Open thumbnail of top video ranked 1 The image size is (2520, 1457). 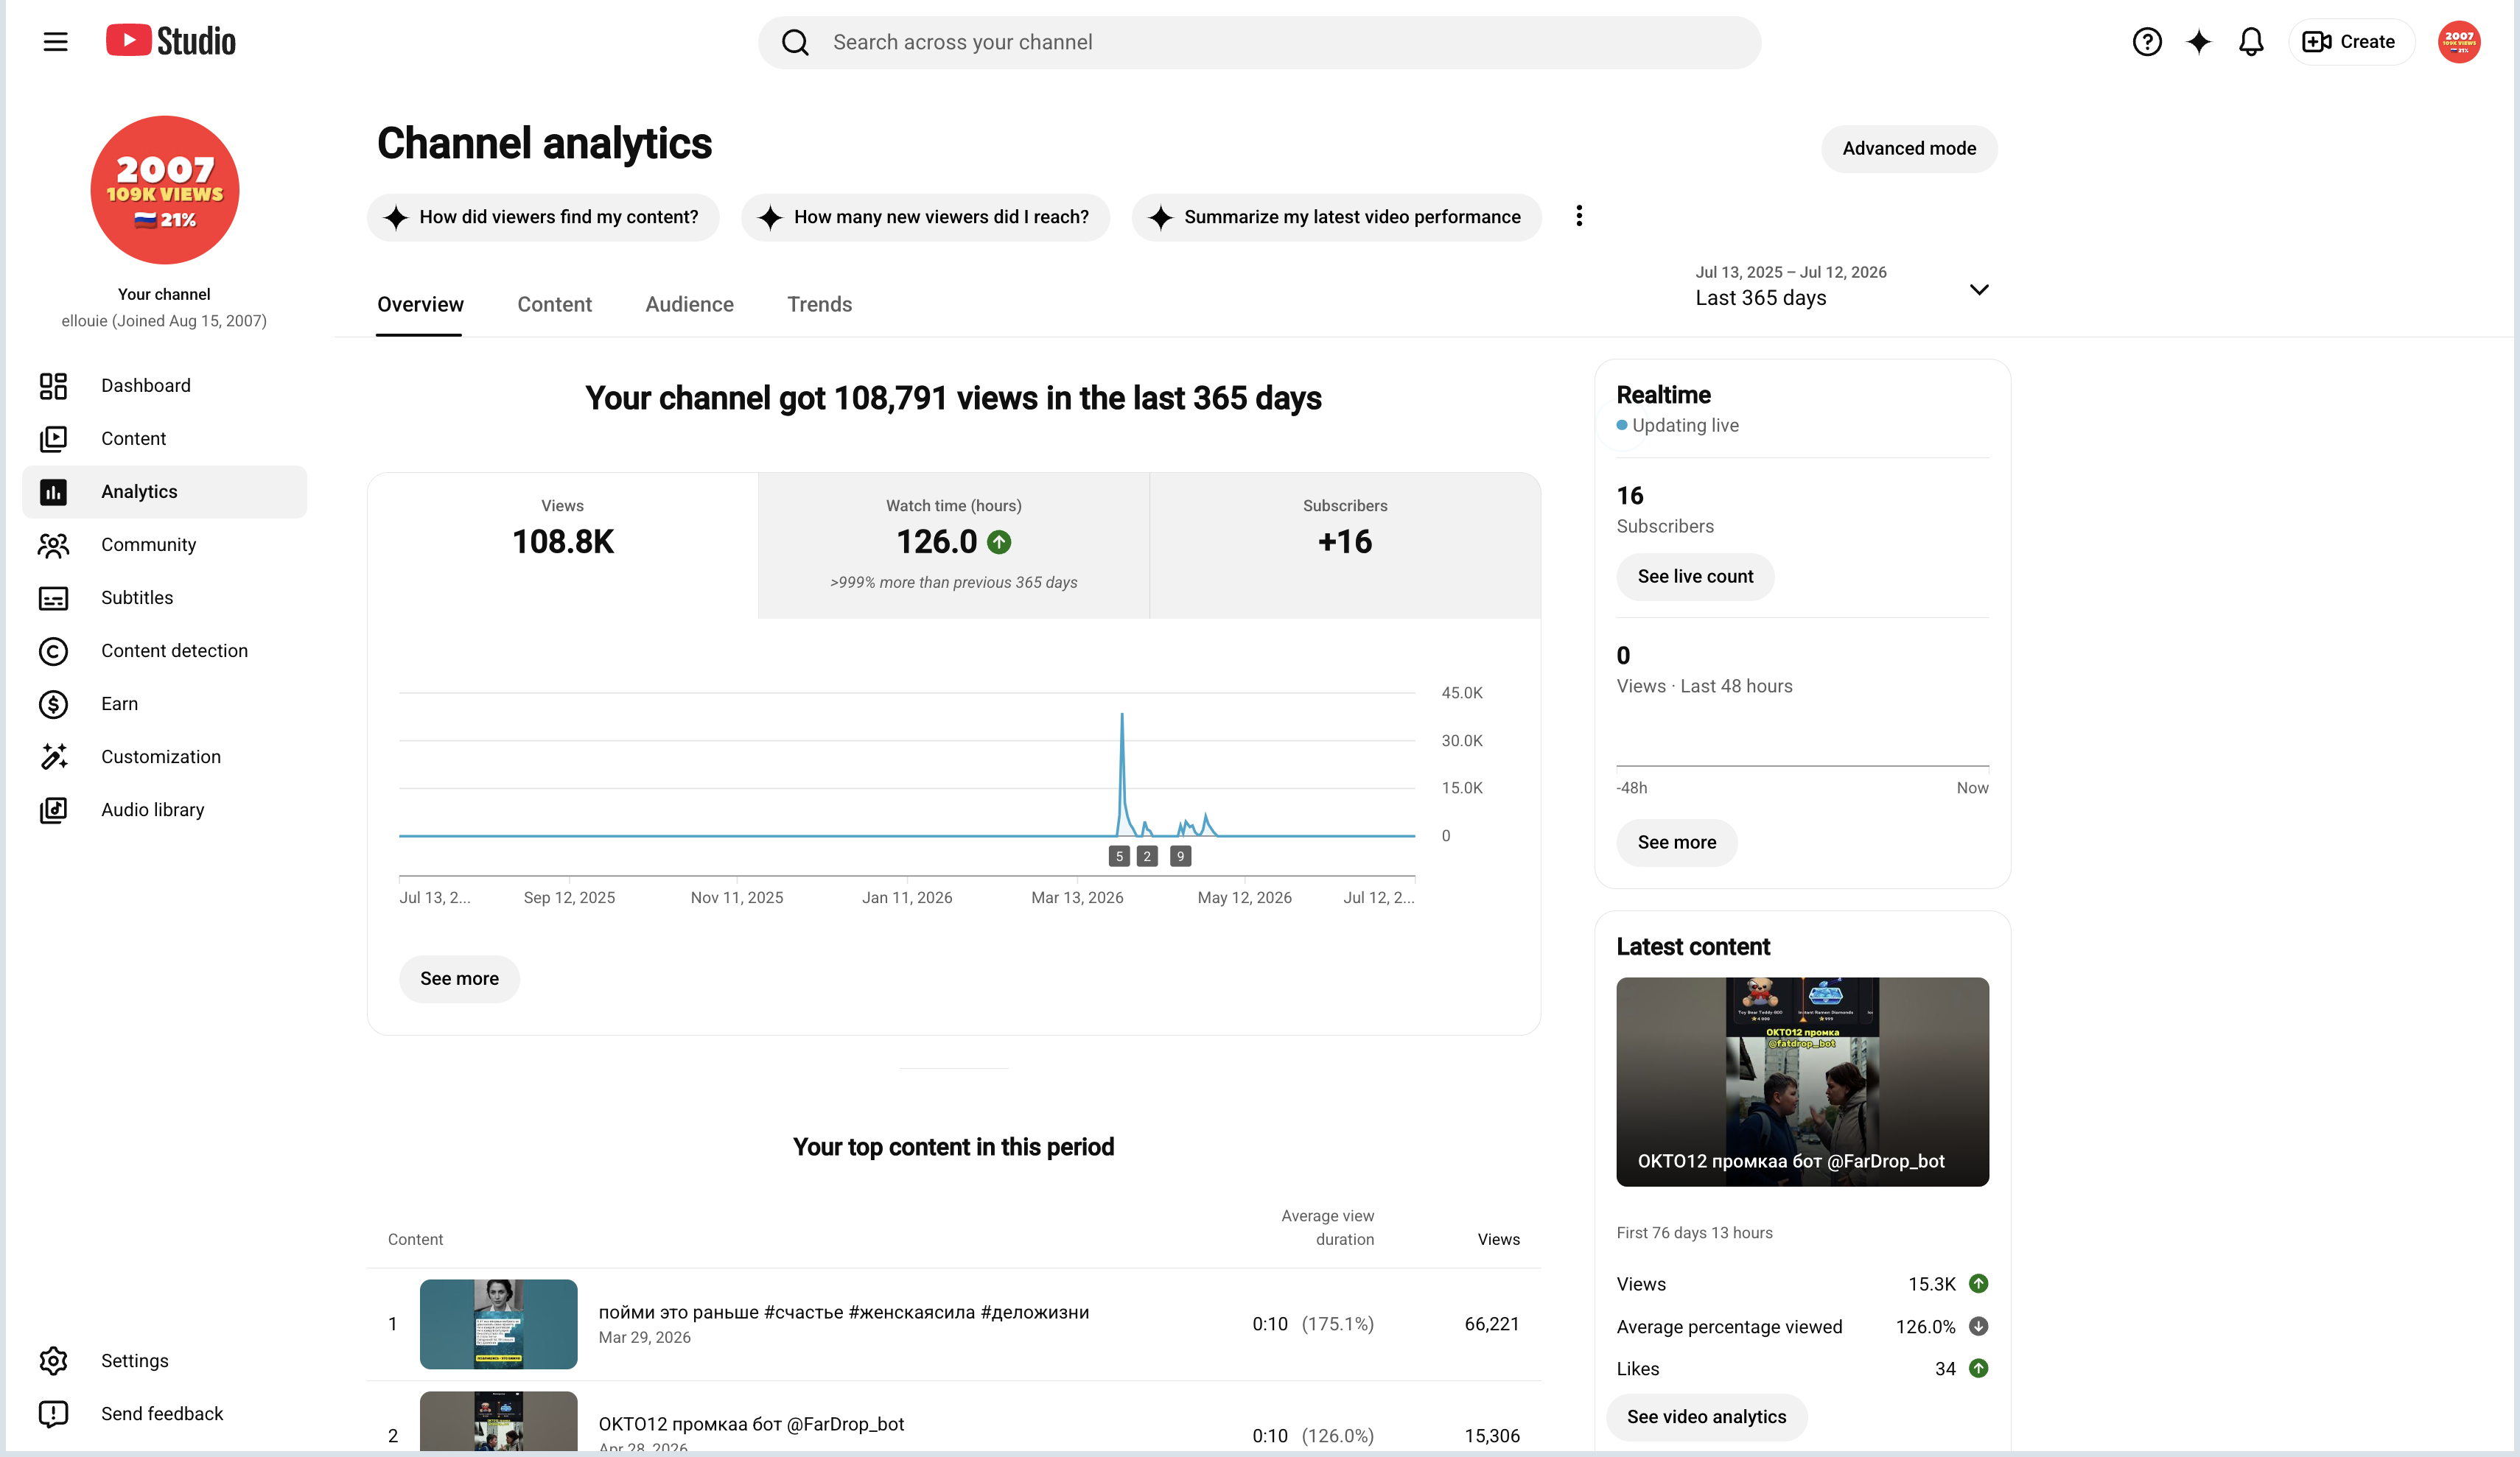[x=498, y=1324]
